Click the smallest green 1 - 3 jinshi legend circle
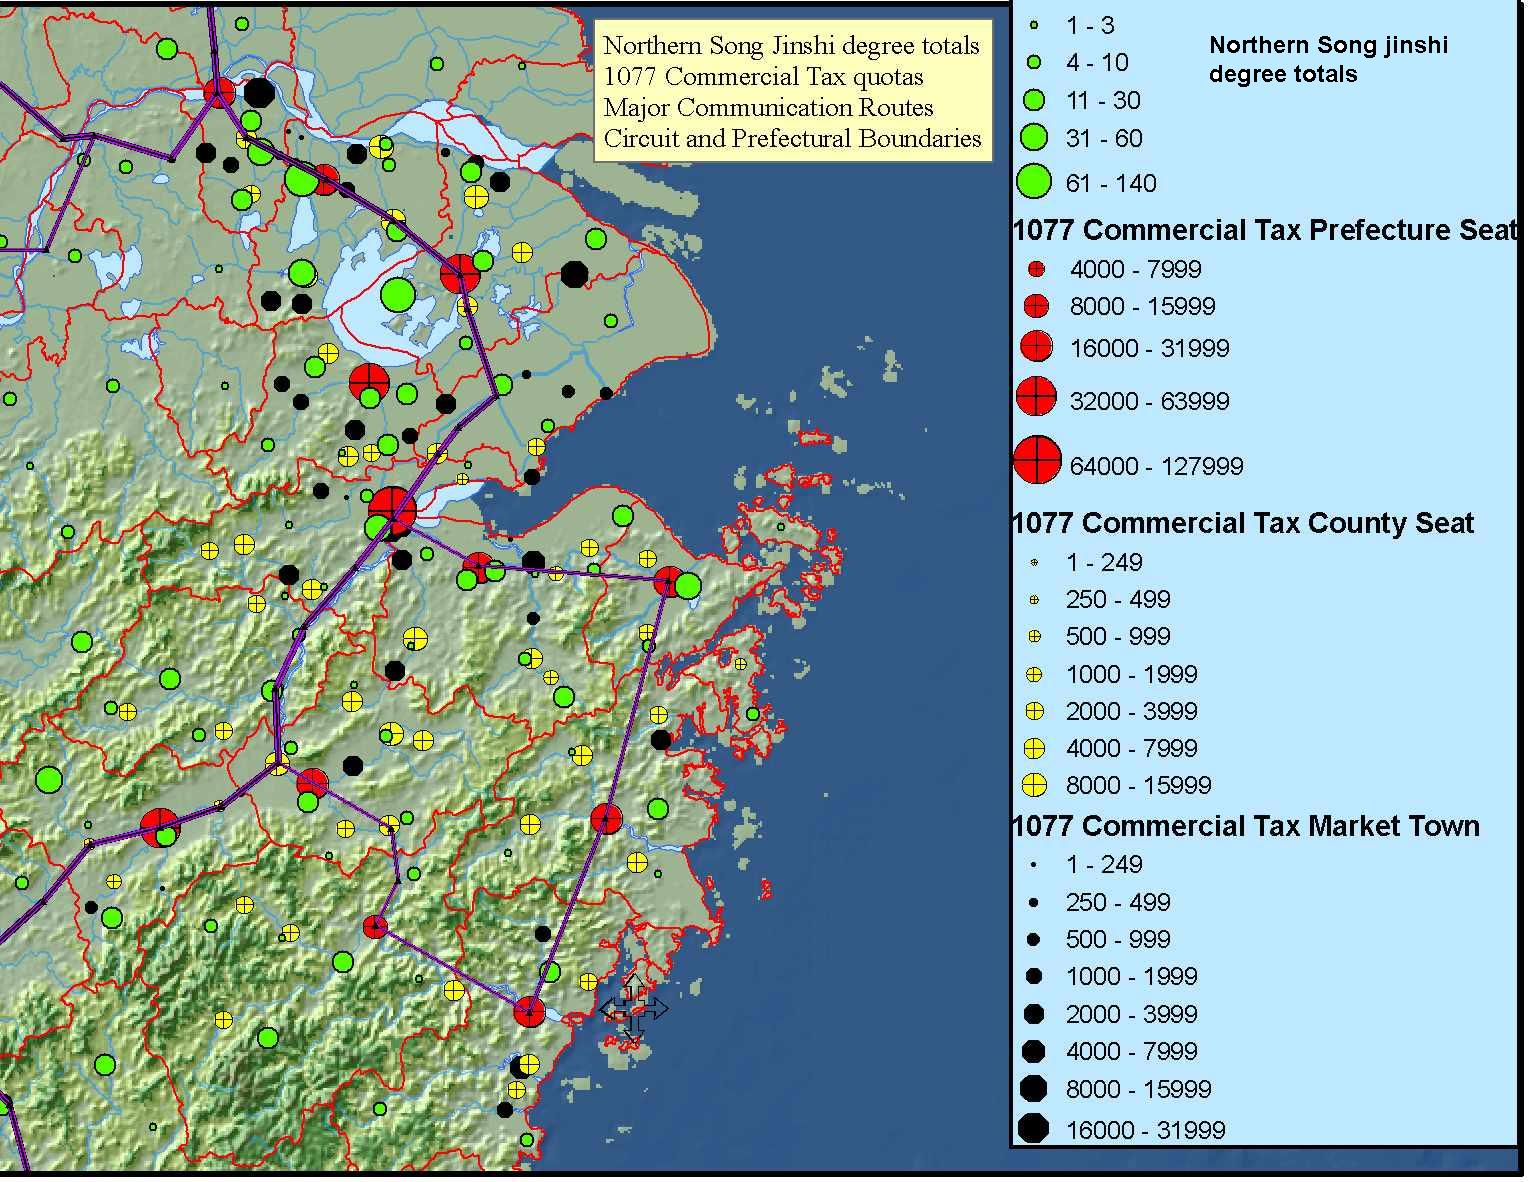This screenshot has height=1182, width=1529. coord(1034,25)
